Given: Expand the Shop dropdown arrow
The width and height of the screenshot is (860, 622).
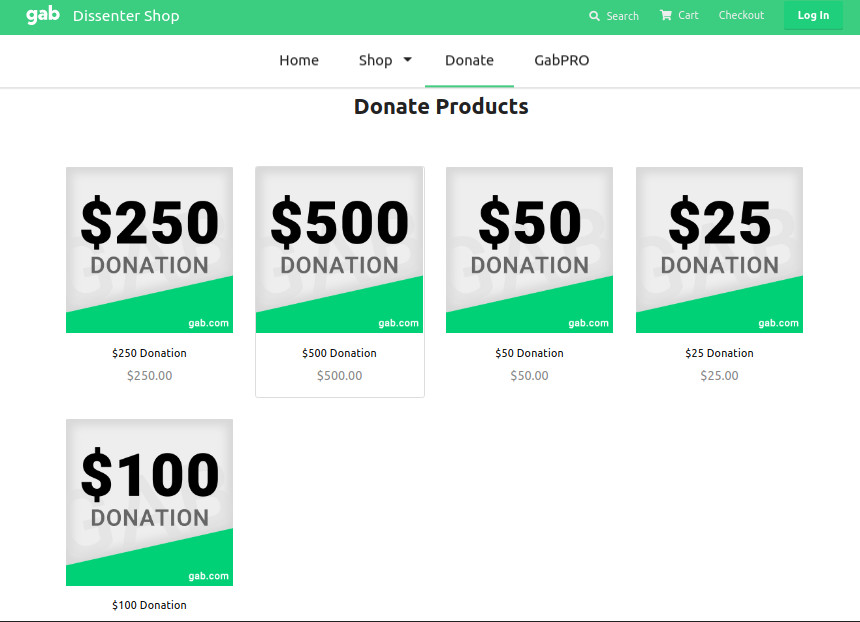Looking at the screenshot, I should click(408, 60).
